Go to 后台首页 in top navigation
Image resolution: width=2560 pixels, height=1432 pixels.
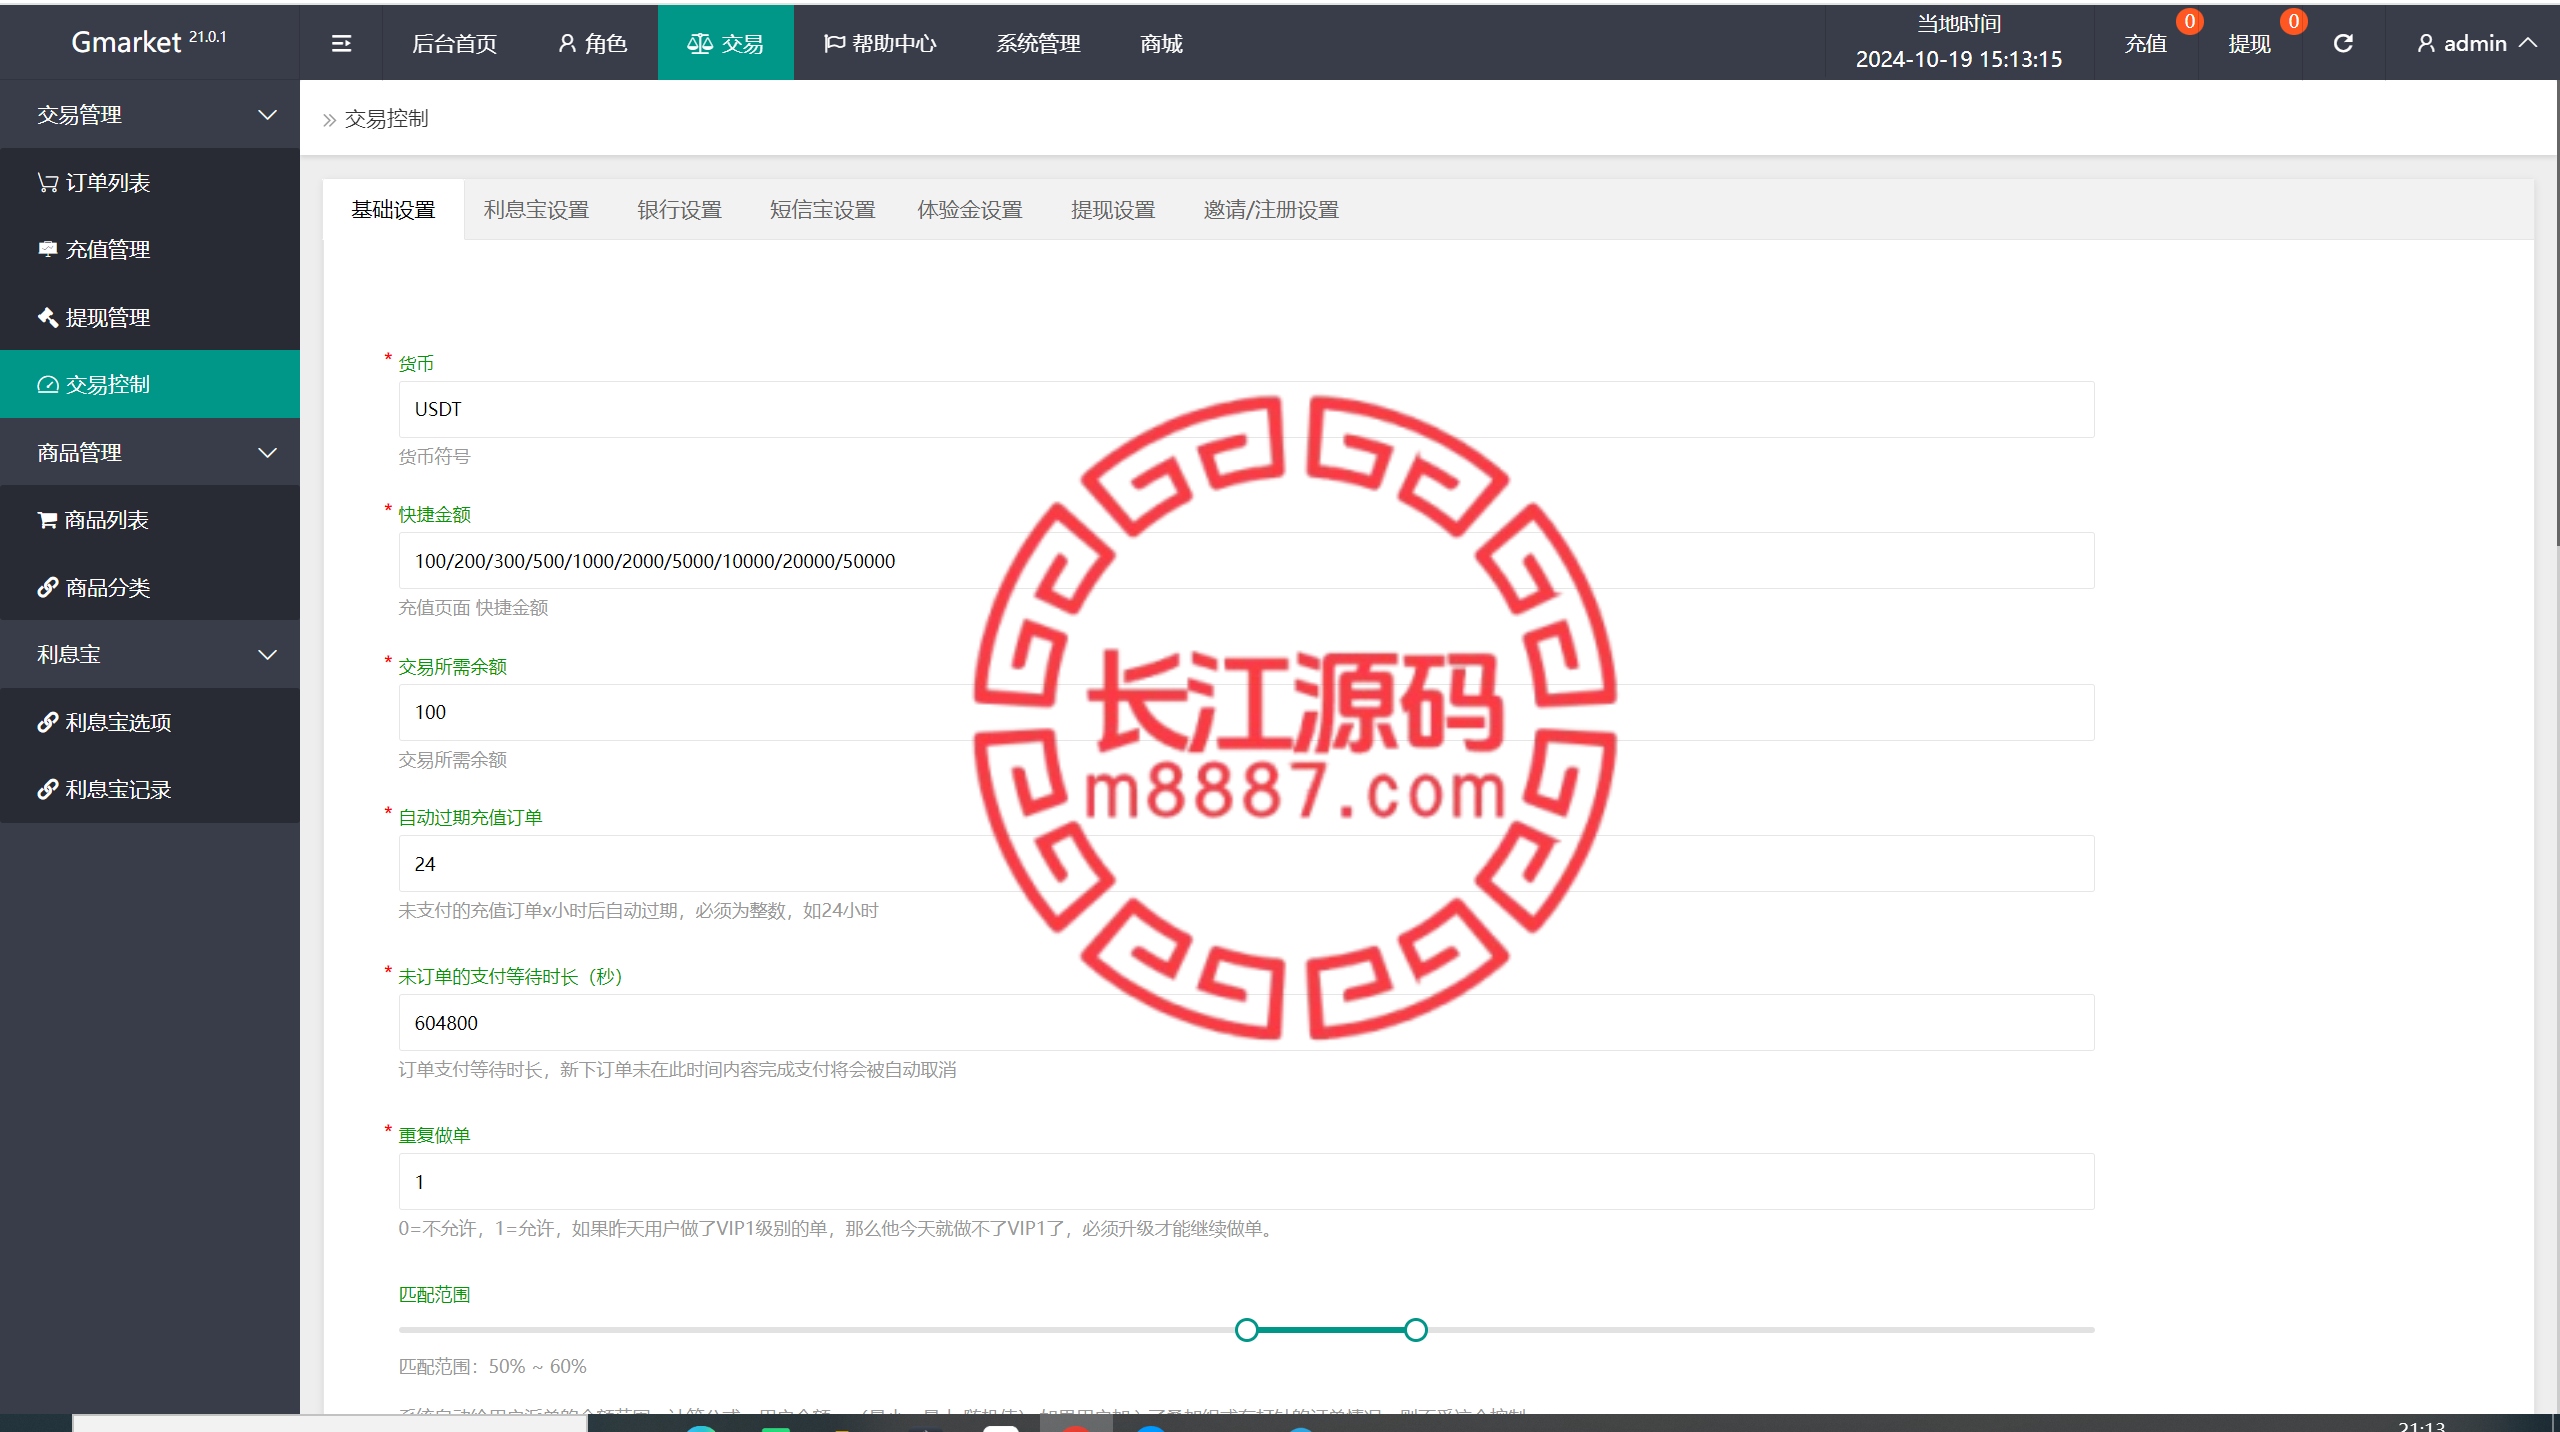tap(454, 43)
